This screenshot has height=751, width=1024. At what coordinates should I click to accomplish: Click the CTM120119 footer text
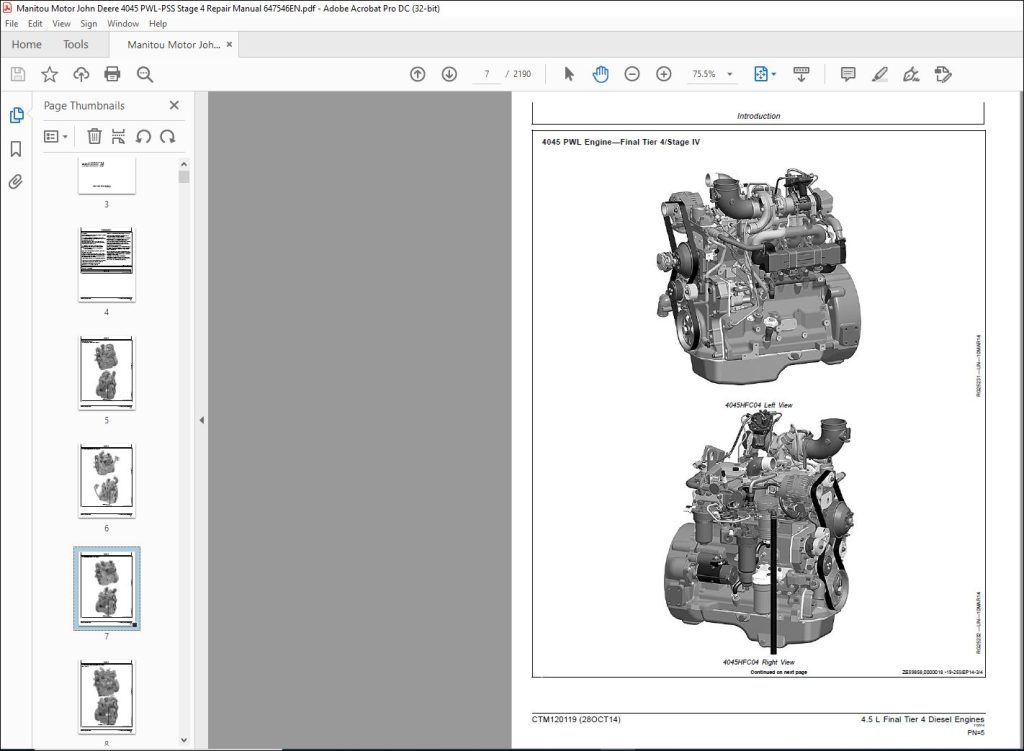tap(576, 720)
